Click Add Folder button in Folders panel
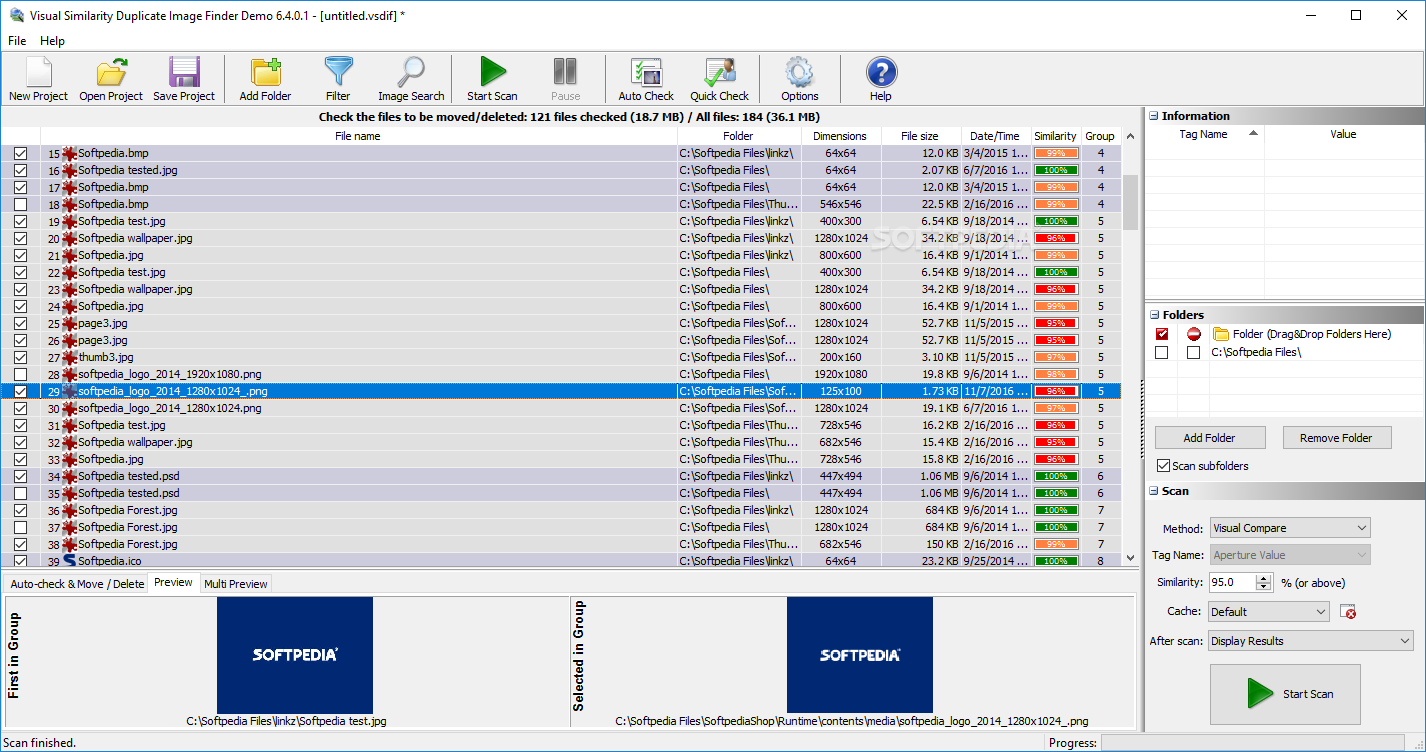1426x752 pixels. click(1210, 438)
